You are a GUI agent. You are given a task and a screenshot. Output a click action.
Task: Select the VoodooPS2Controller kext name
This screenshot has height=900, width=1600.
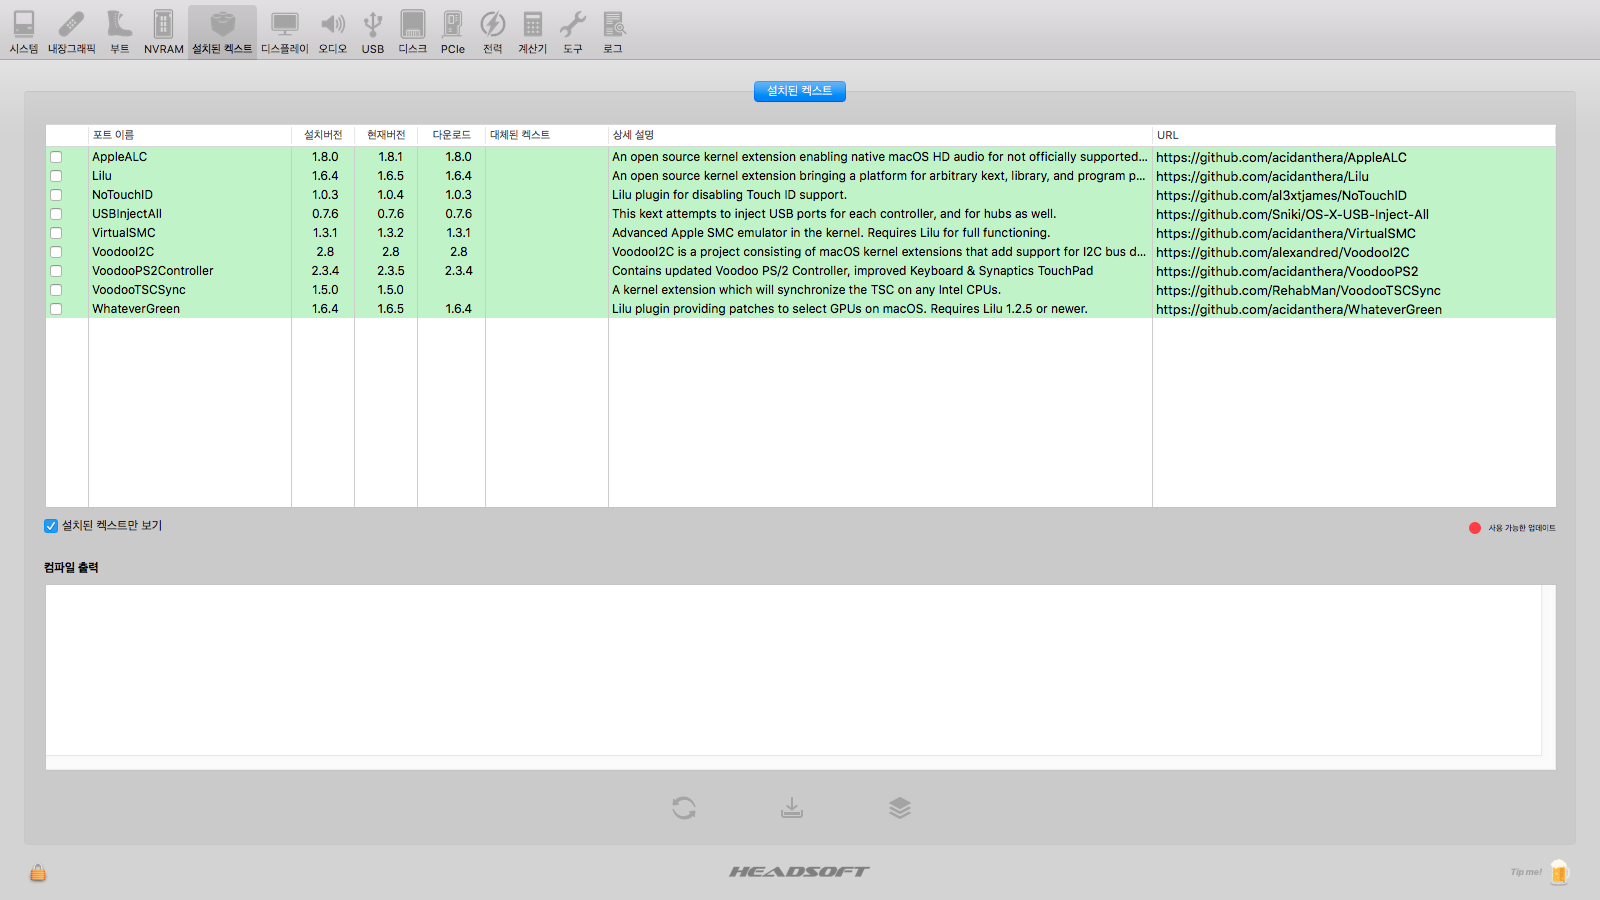pos(153,271)
